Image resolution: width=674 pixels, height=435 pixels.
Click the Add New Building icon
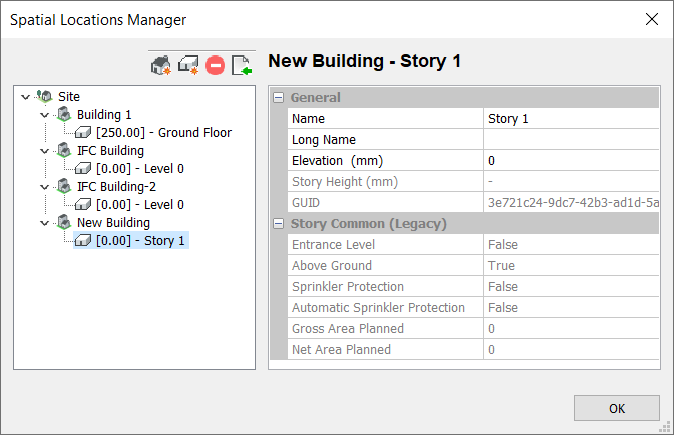coord(160,66)
